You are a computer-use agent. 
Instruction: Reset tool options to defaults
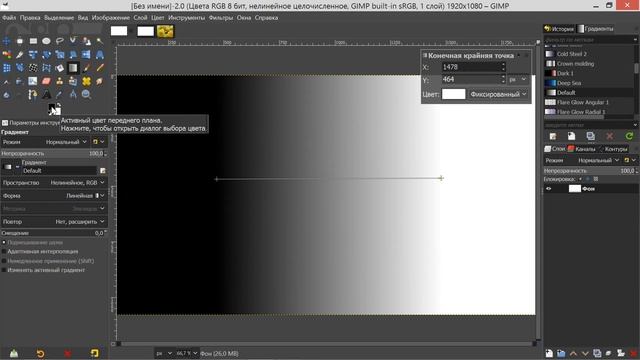[94, 353]
